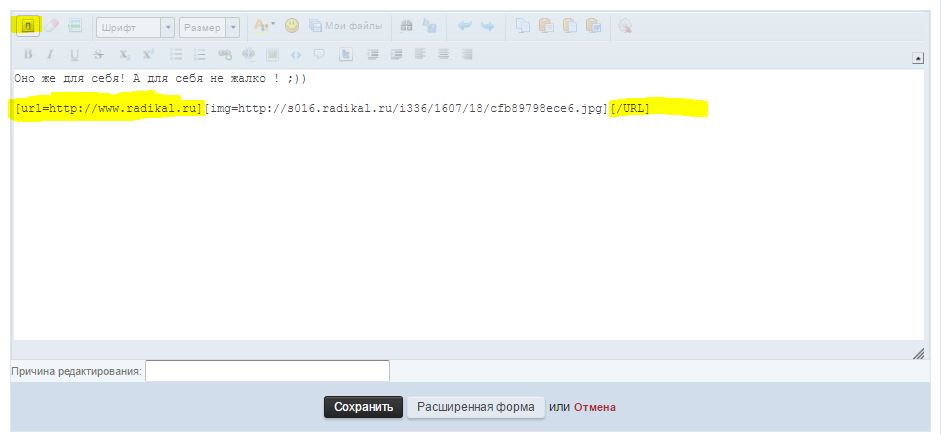Click the undo arrow icon
Image resolution: width=941 pixels, height=435 pixels.
[464, 27]
